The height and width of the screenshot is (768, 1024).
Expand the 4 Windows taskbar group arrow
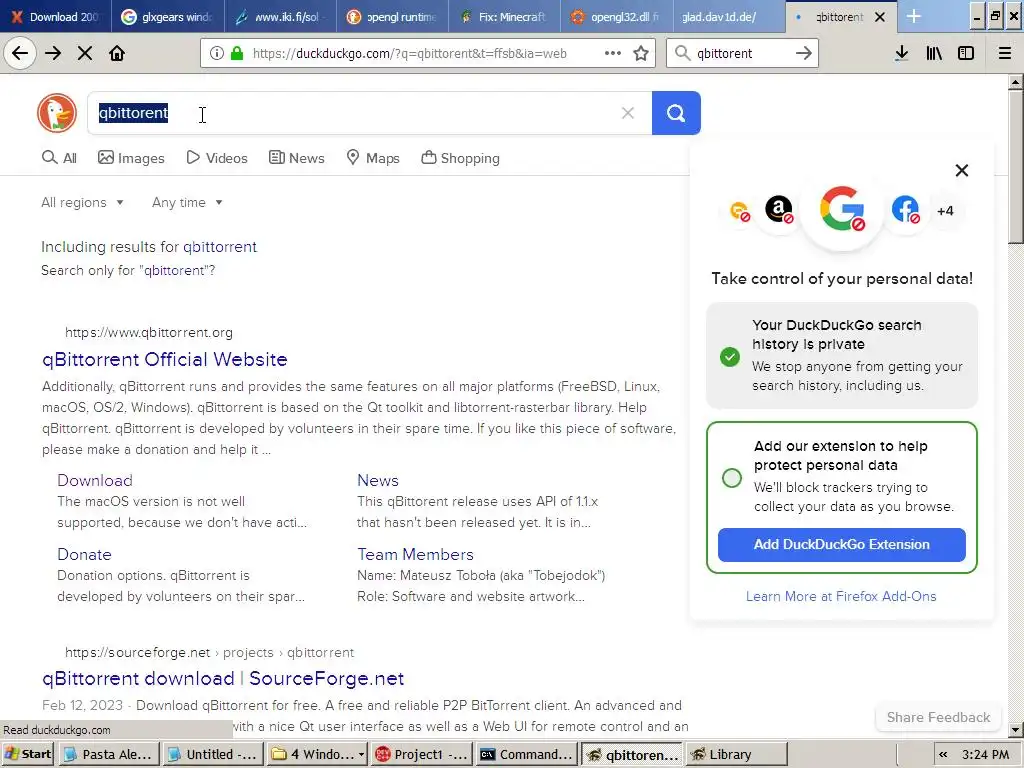[x=361, y=754]
